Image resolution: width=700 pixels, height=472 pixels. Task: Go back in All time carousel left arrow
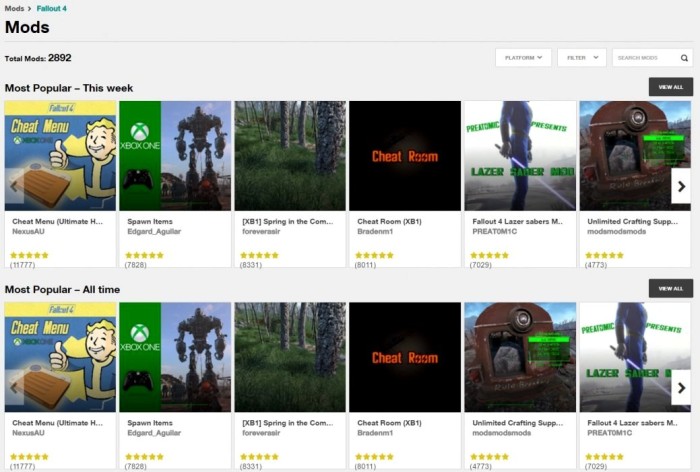[x=14, y=388]
